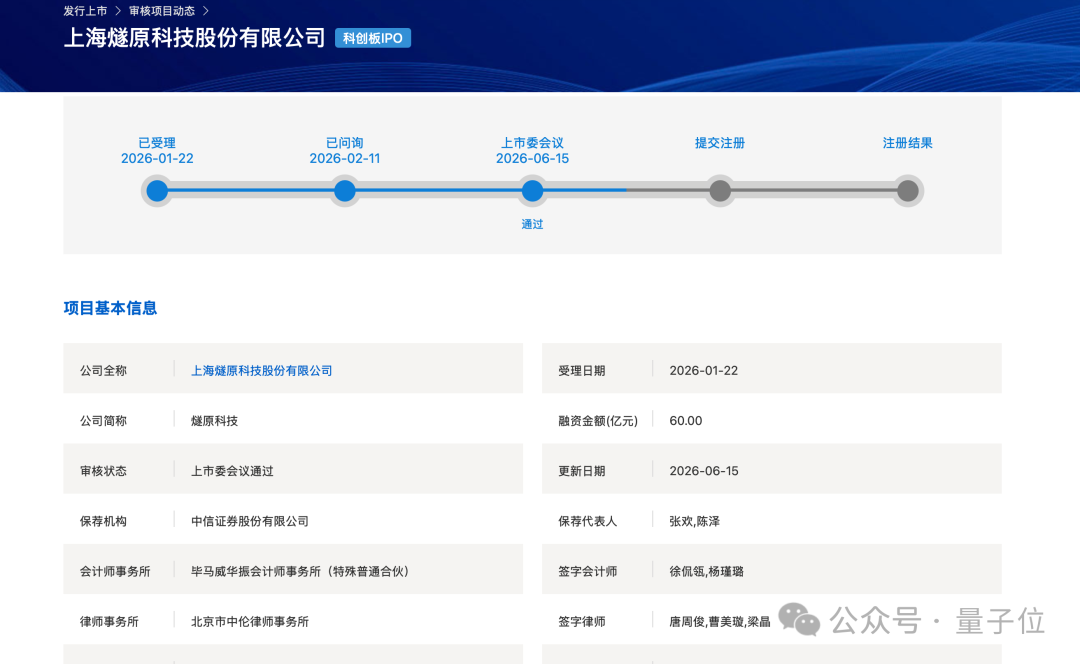
Task: Click the 保荐代表人 field label
Action: tap(588, 521)
